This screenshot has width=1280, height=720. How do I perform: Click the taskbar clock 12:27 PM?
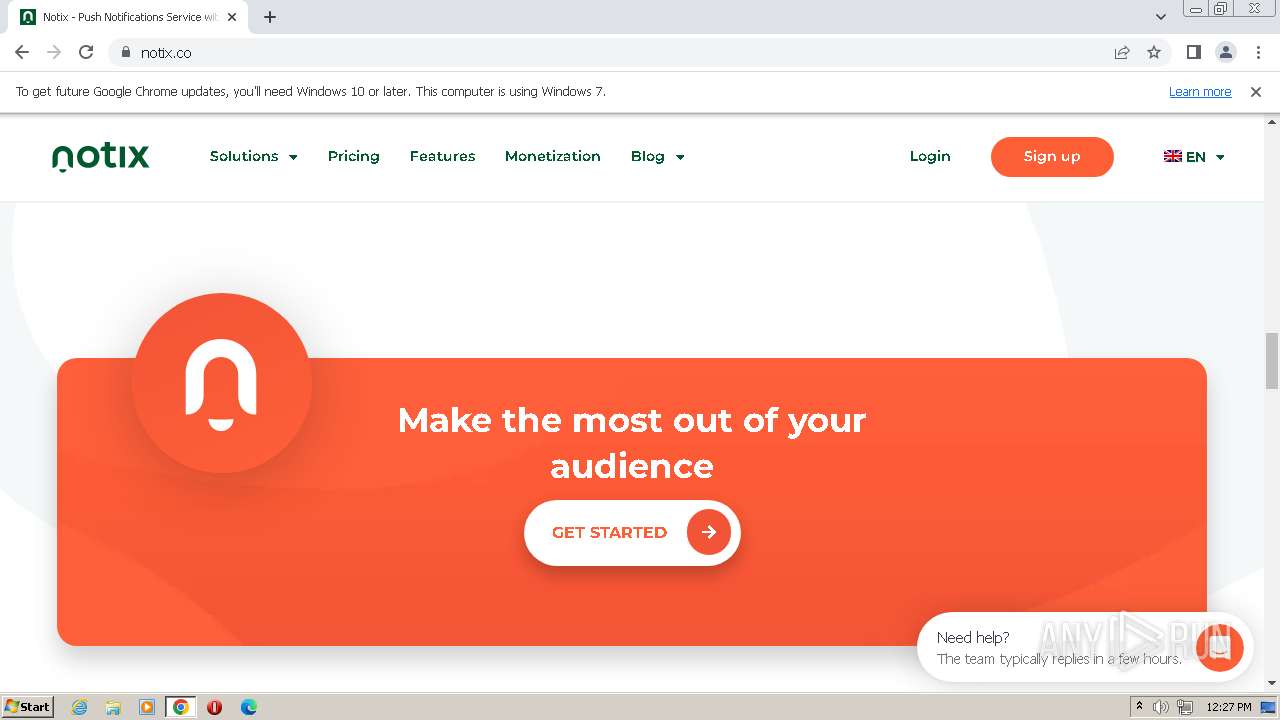pos(1229,707)
